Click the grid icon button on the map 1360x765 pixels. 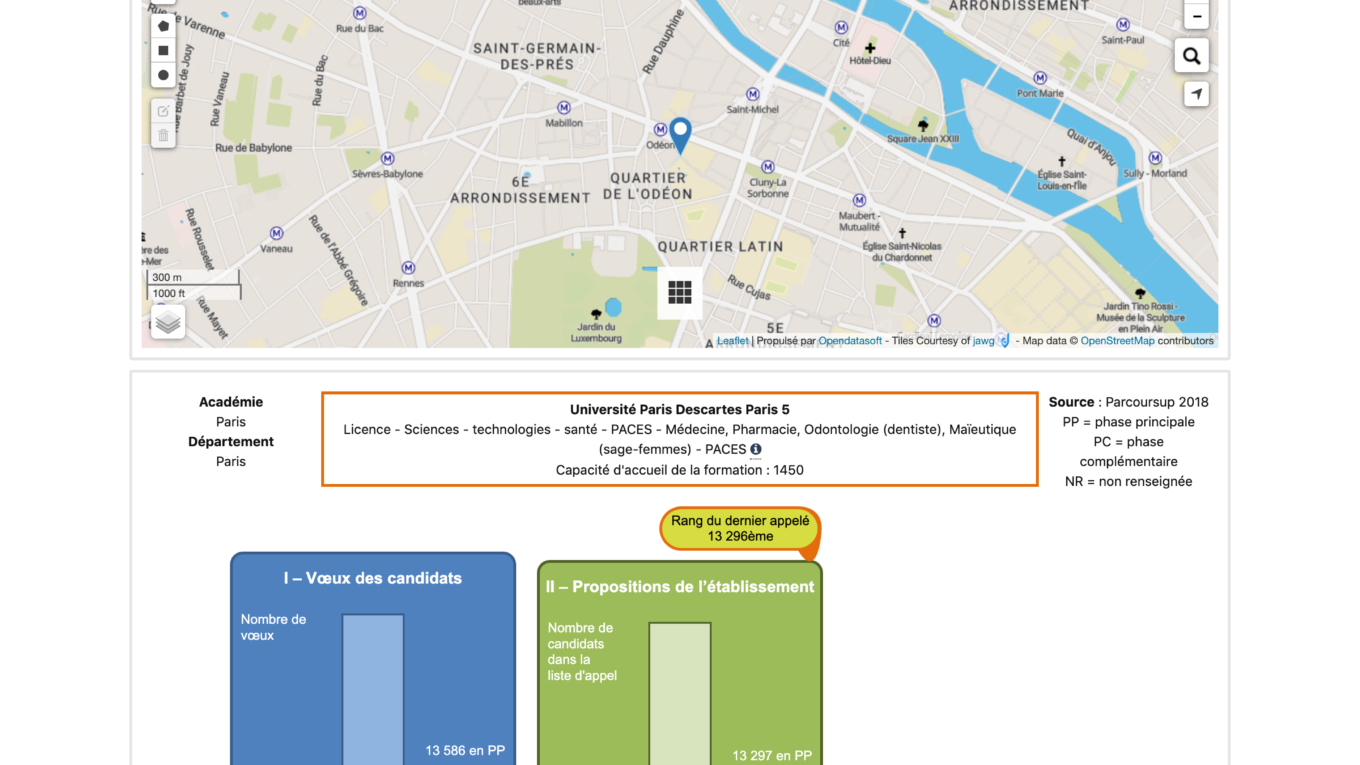680,292
